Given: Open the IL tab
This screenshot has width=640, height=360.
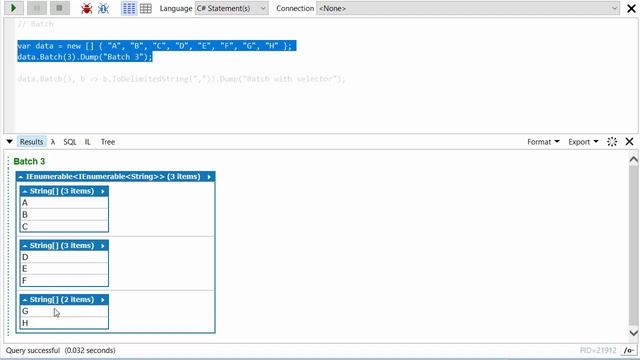Looking at the screenshot, I should click(87, 142).
